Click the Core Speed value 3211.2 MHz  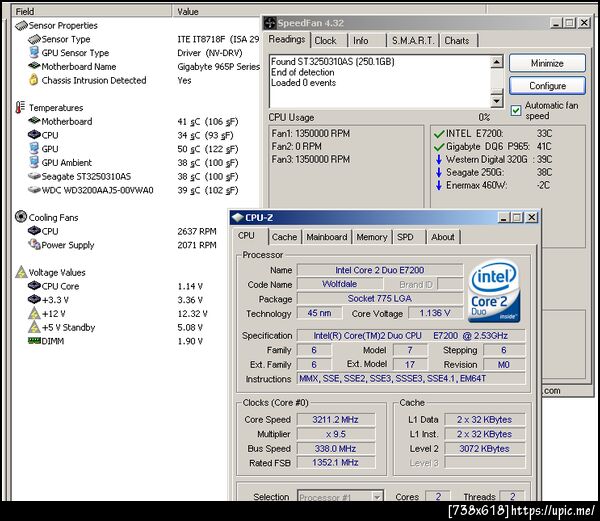(x=336, y=420)
